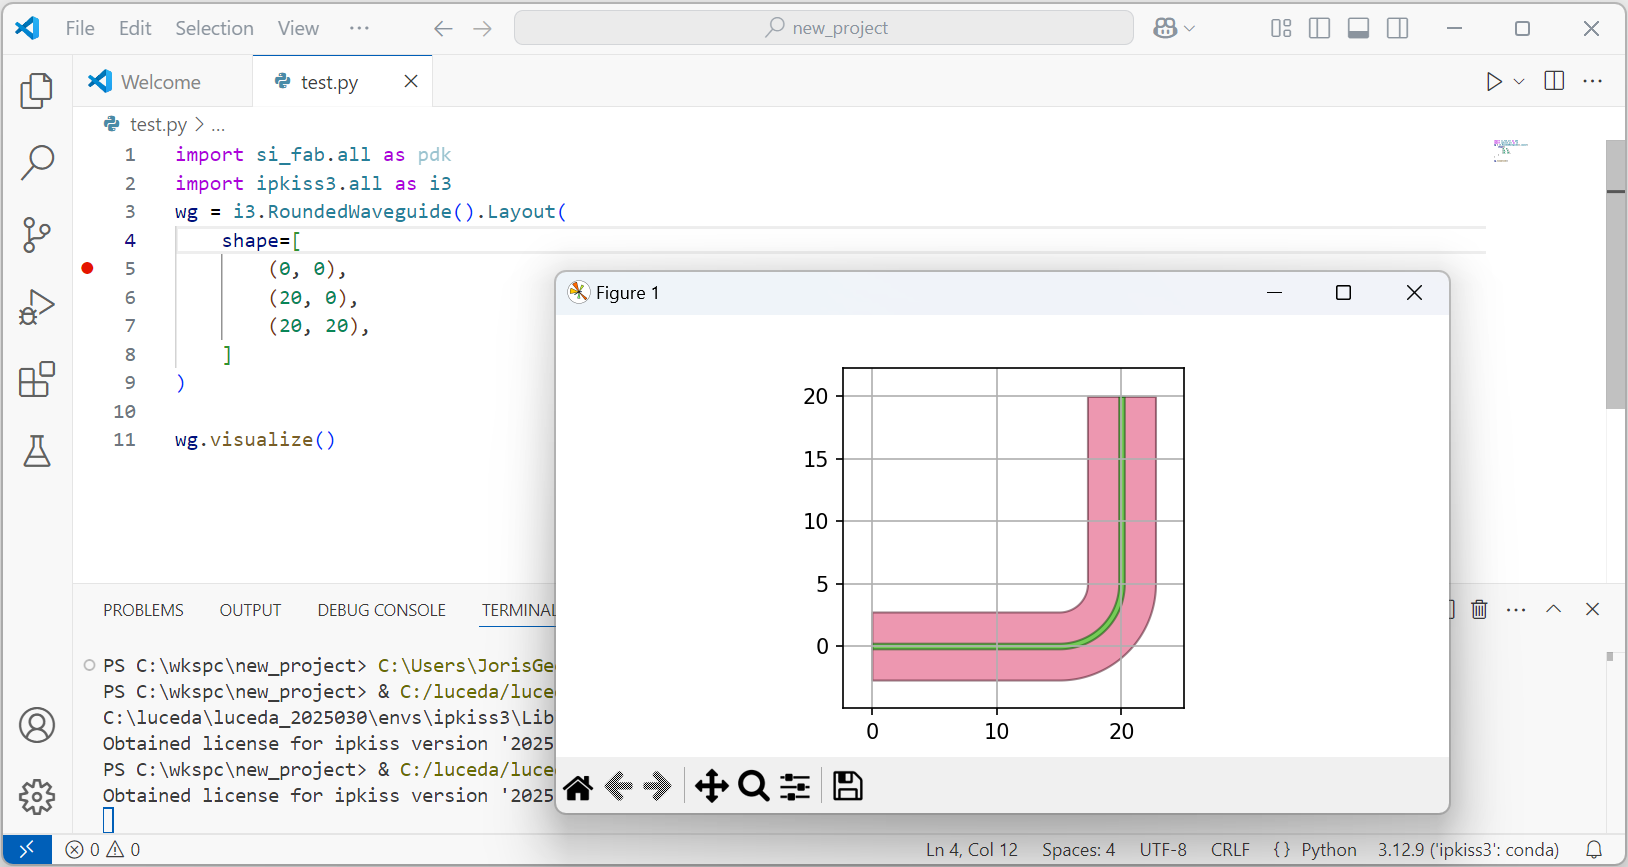
Task: Click the new_project search field
Action: [824, 28]
